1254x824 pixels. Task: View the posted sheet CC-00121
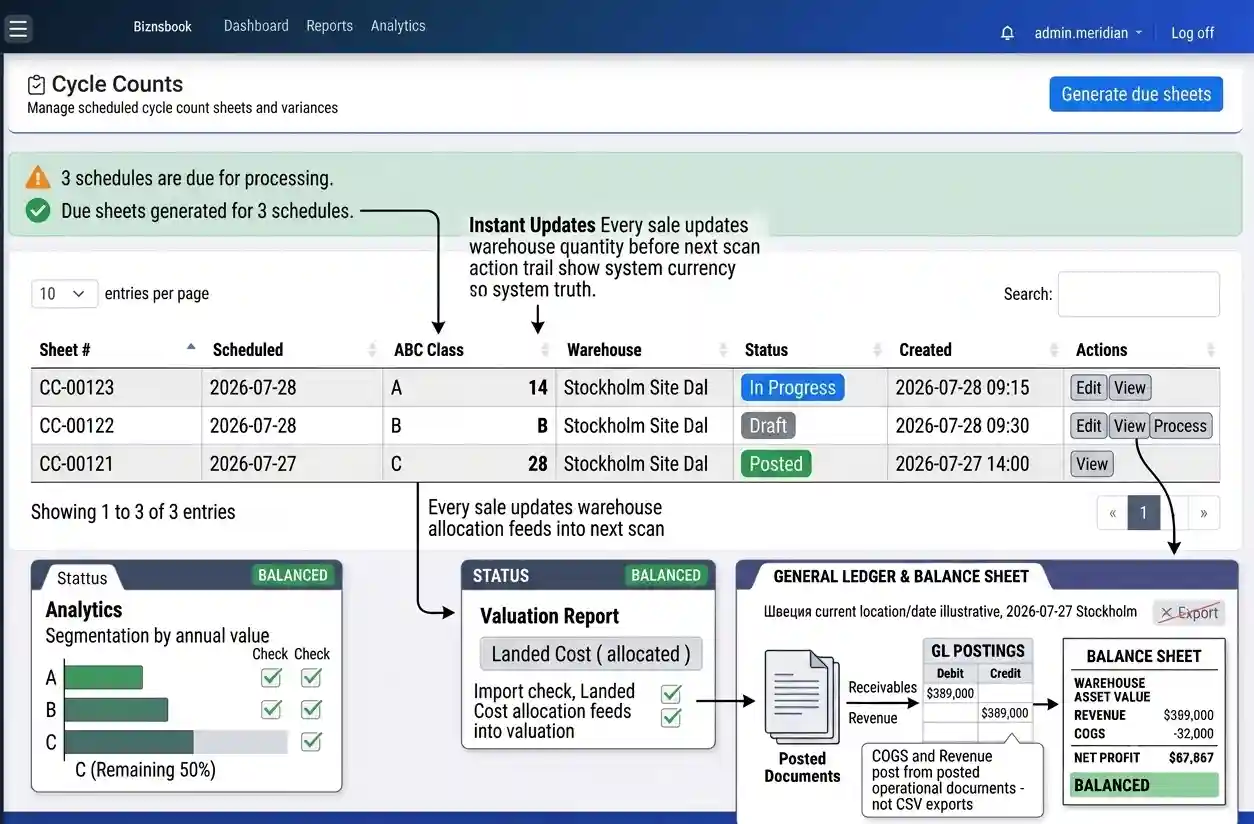coord(1092,464)
